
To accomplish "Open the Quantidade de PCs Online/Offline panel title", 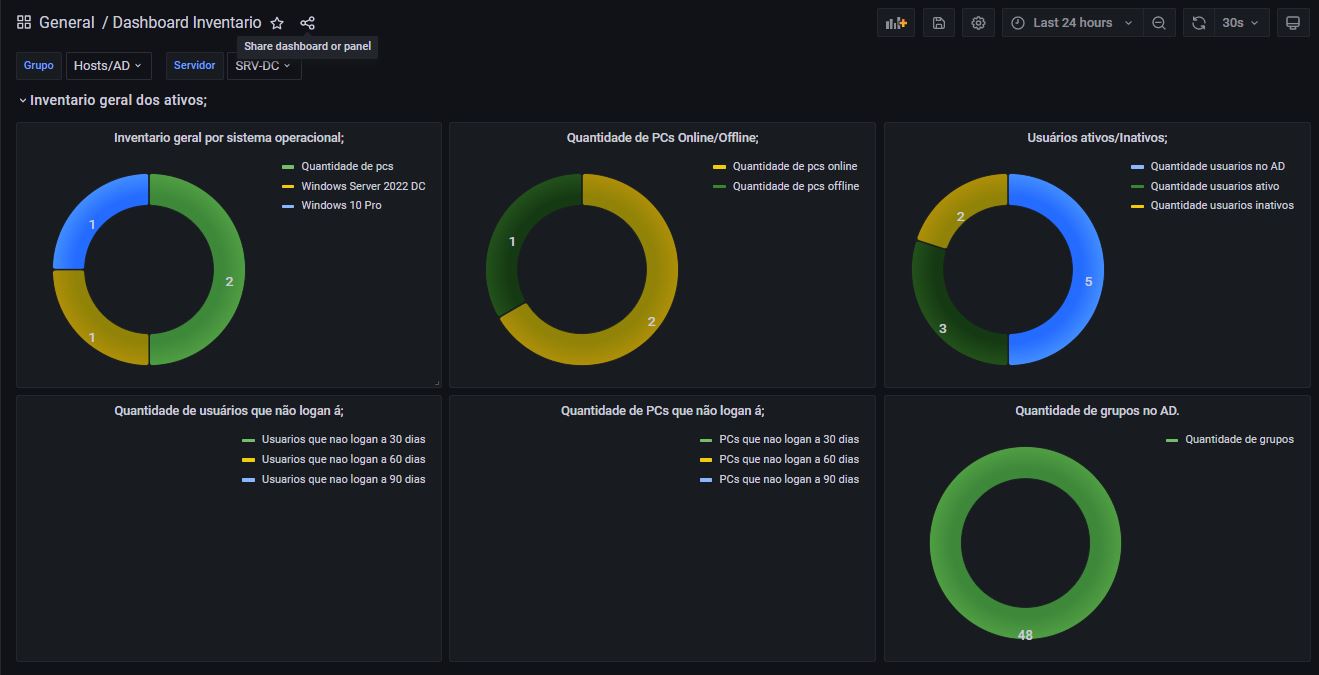I will coord(662,138).
